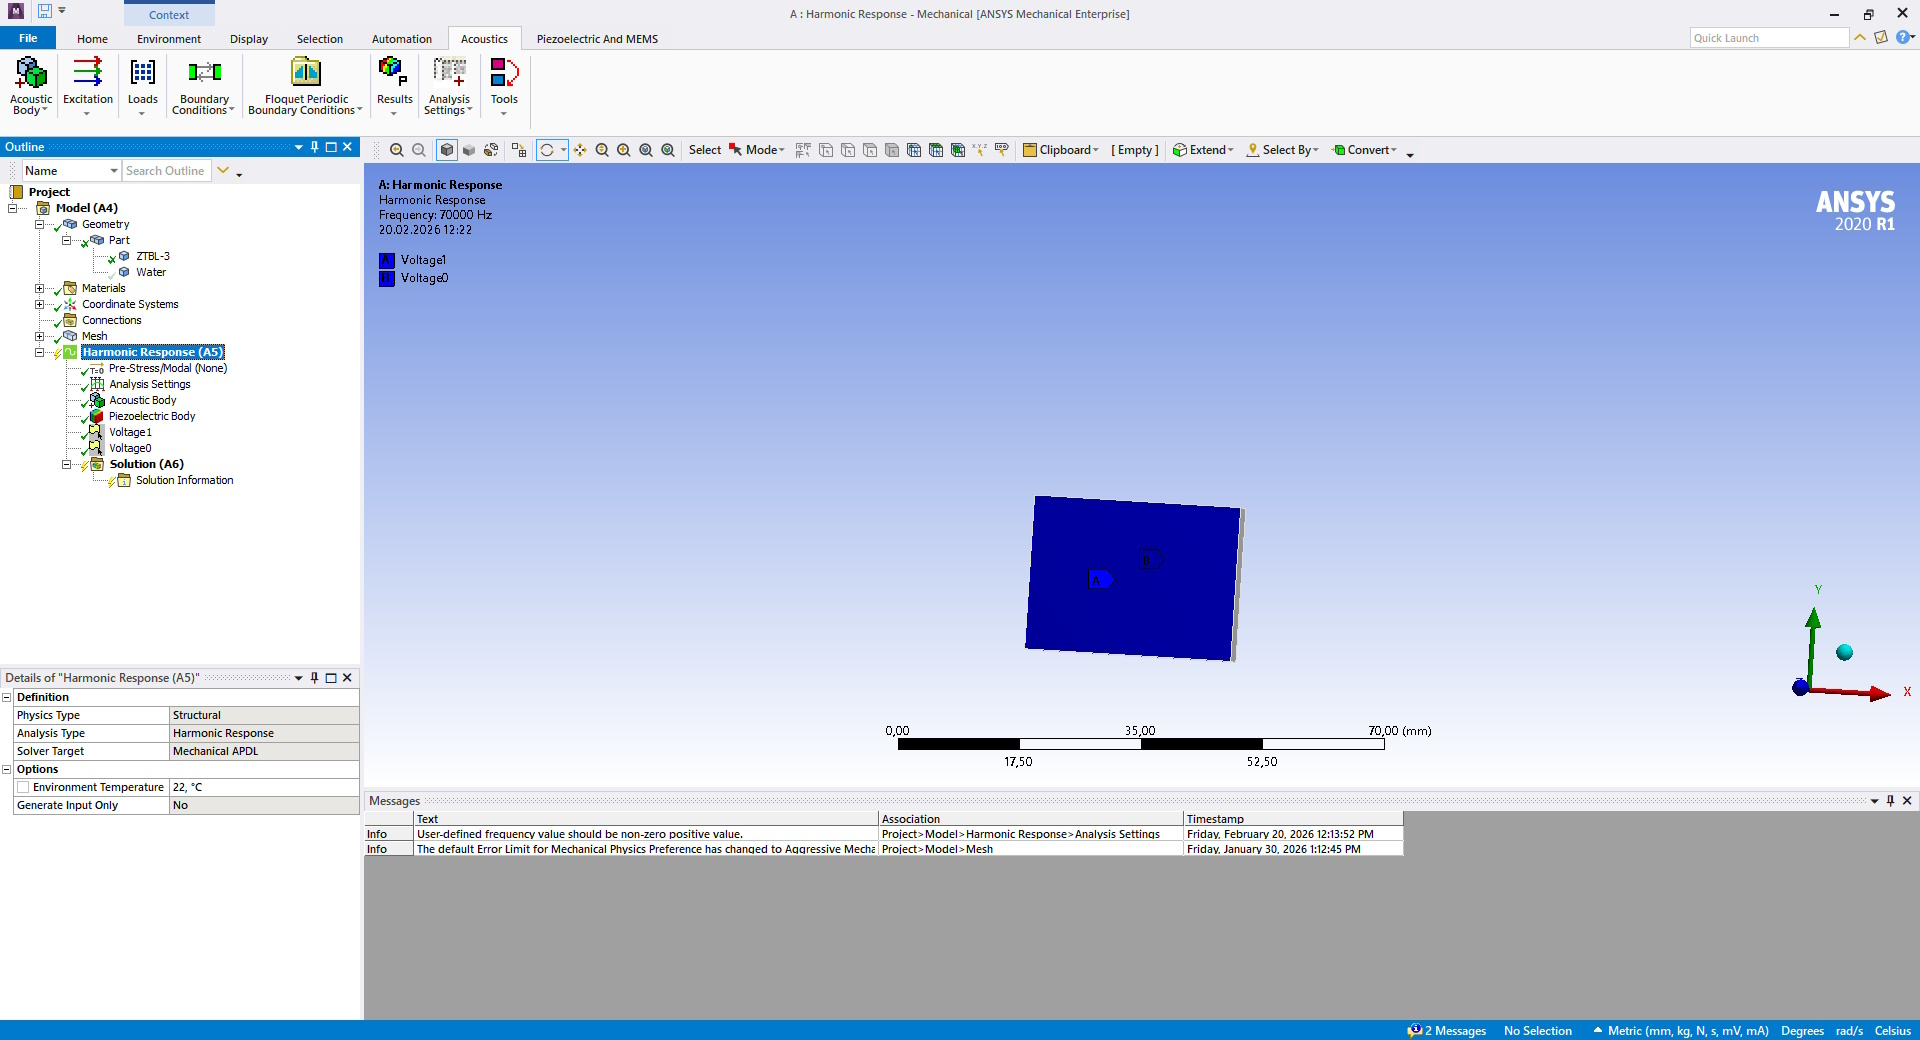
Task: Click the Tools ribbon icon
Action: [x=504, y=84]
